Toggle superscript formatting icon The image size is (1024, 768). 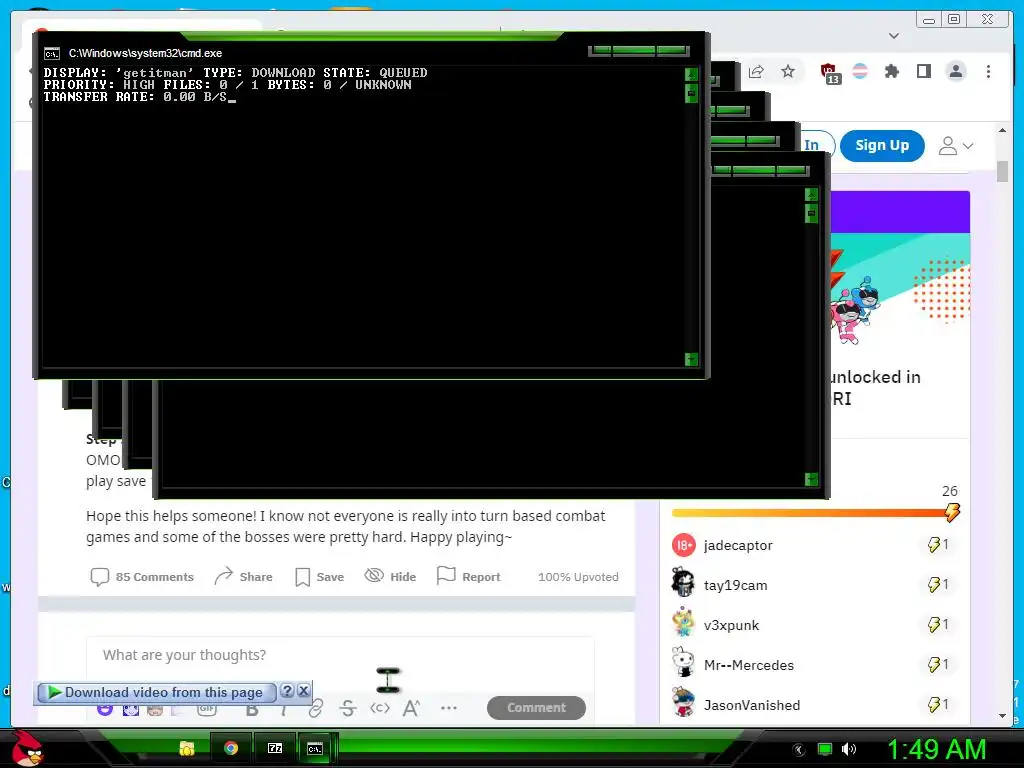click(411, 708)
